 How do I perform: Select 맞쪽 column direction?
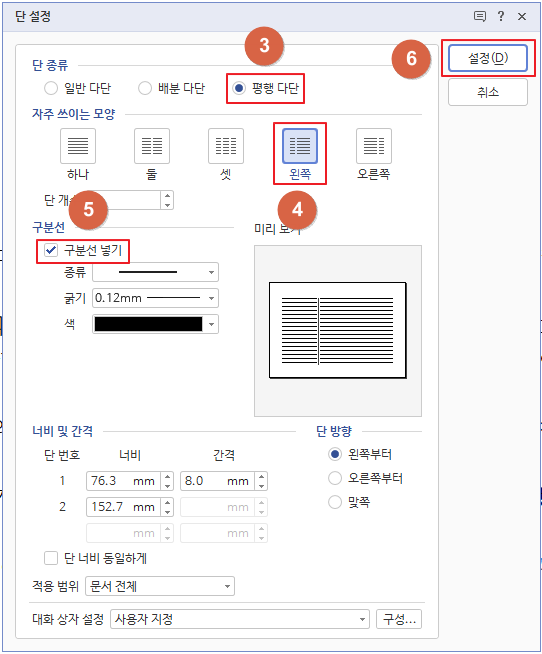coord(335,502)
